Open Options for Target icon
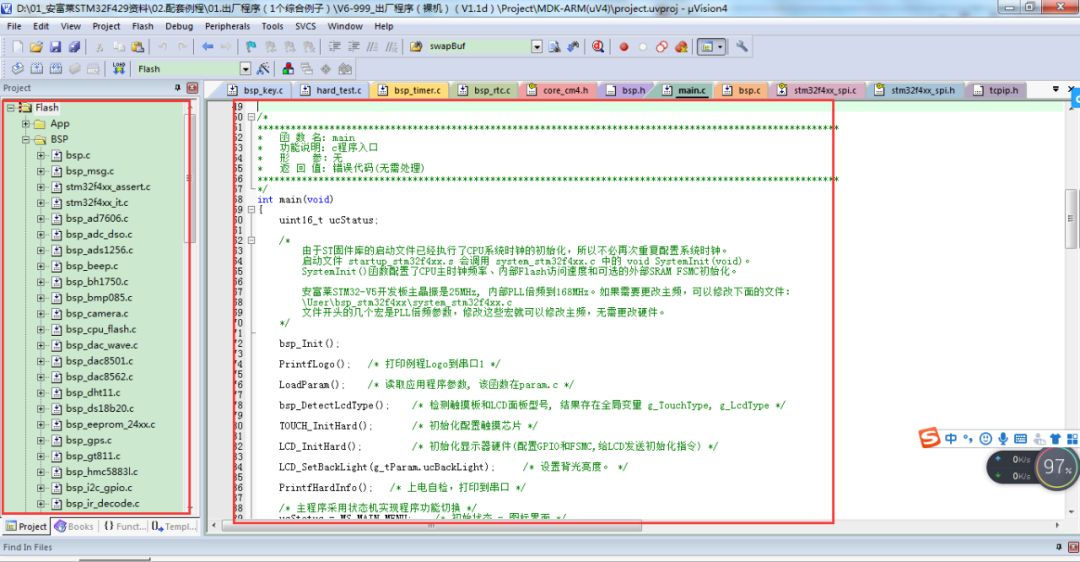The image size is (1080, 562). point(263,69)
